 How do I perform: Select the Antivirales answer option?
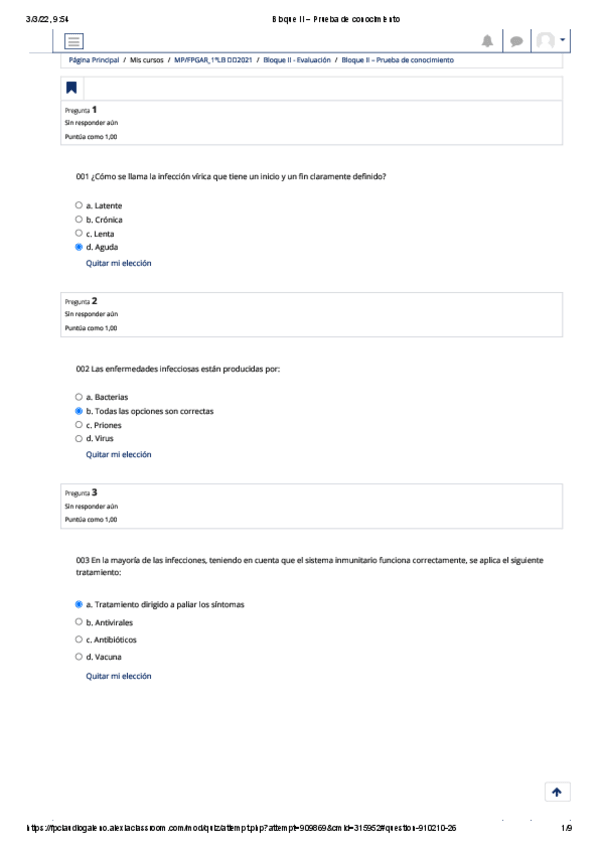(x=78, y=622)
